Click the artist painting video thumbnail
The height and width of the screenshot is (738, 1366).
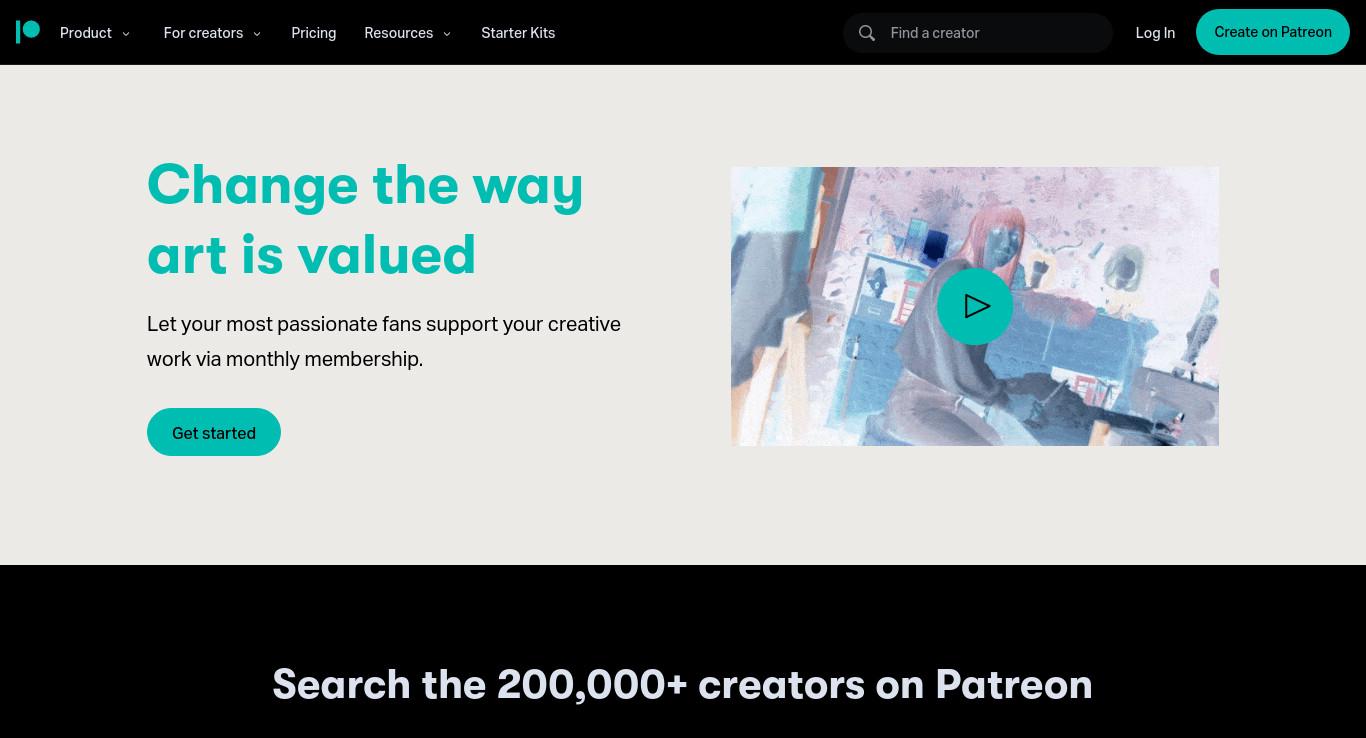[x=975, y=306]
